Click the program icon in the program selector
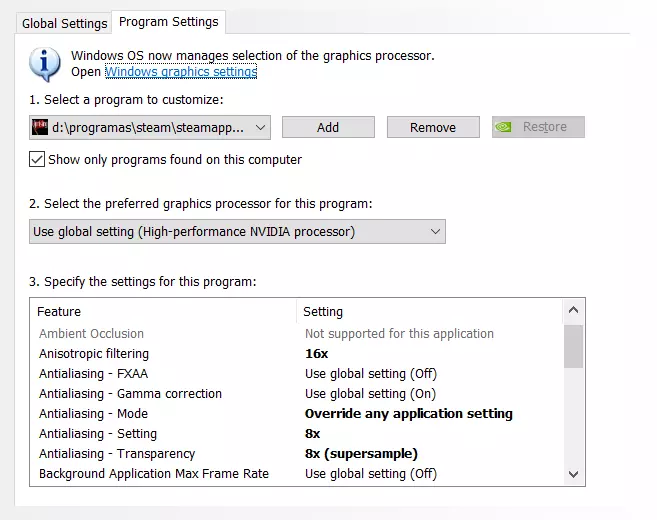The width and height of the screenshot is (657, 520). (41, 127)
